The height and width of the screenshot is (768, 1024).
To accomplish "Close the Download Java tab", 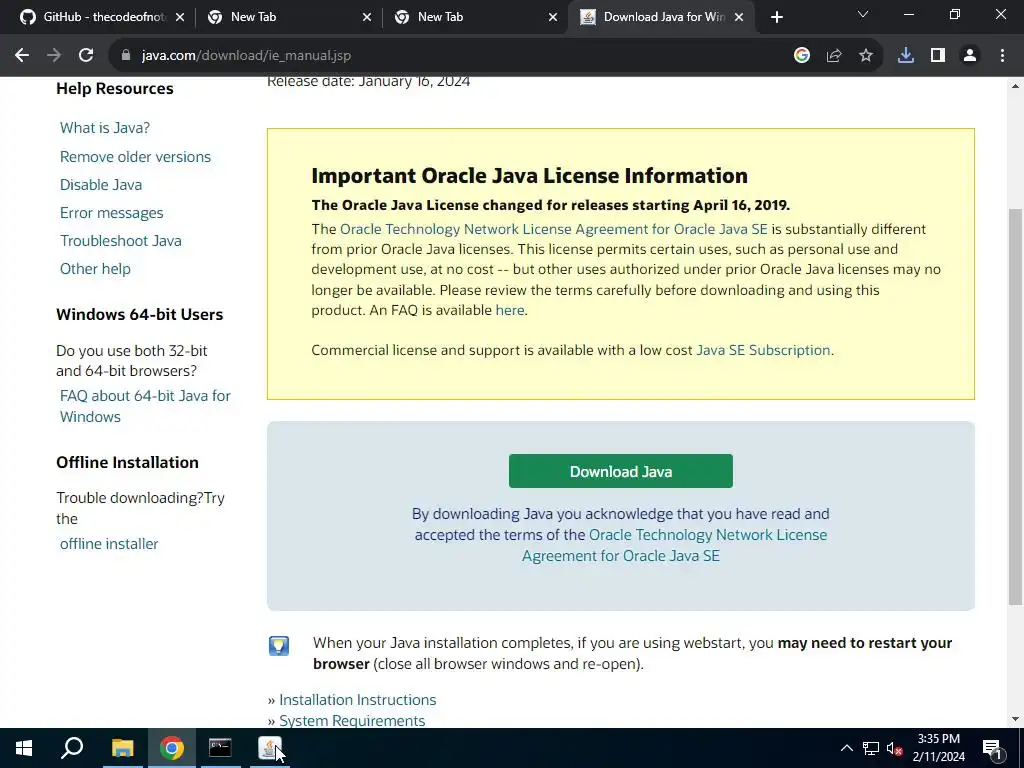I will pyautogui.click(x=739, y=18).
